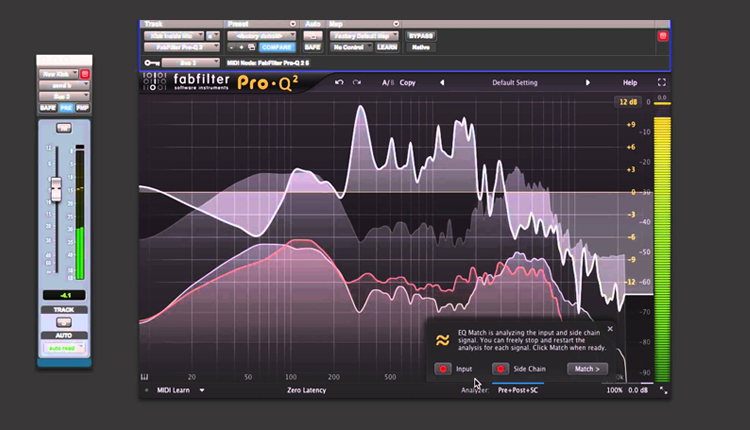
Task: Load the next preset with right arrow
Action: [587, 82]
